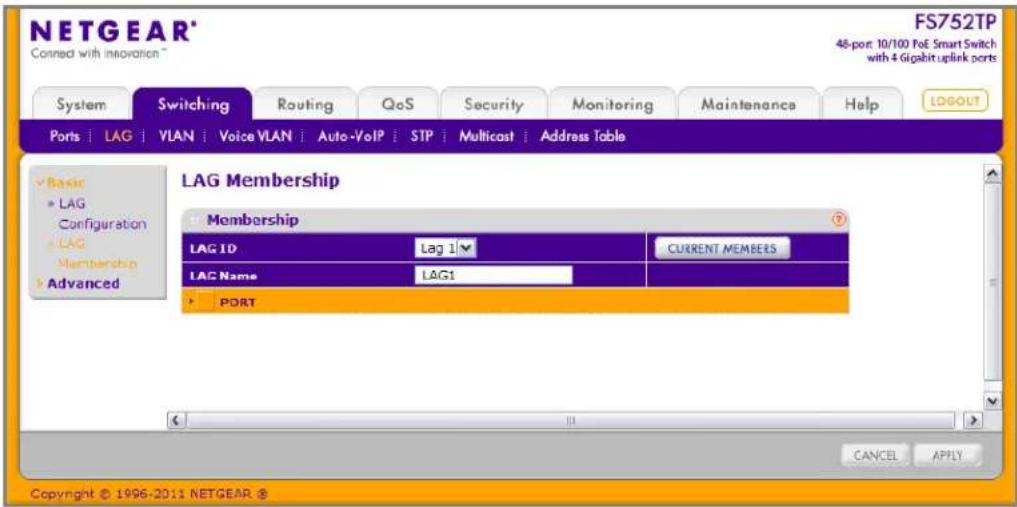Viewport: 1017px width, 507px height.
Task: Open the Maintenance tab
Action: pyautogui.click(x=748, y=104)
